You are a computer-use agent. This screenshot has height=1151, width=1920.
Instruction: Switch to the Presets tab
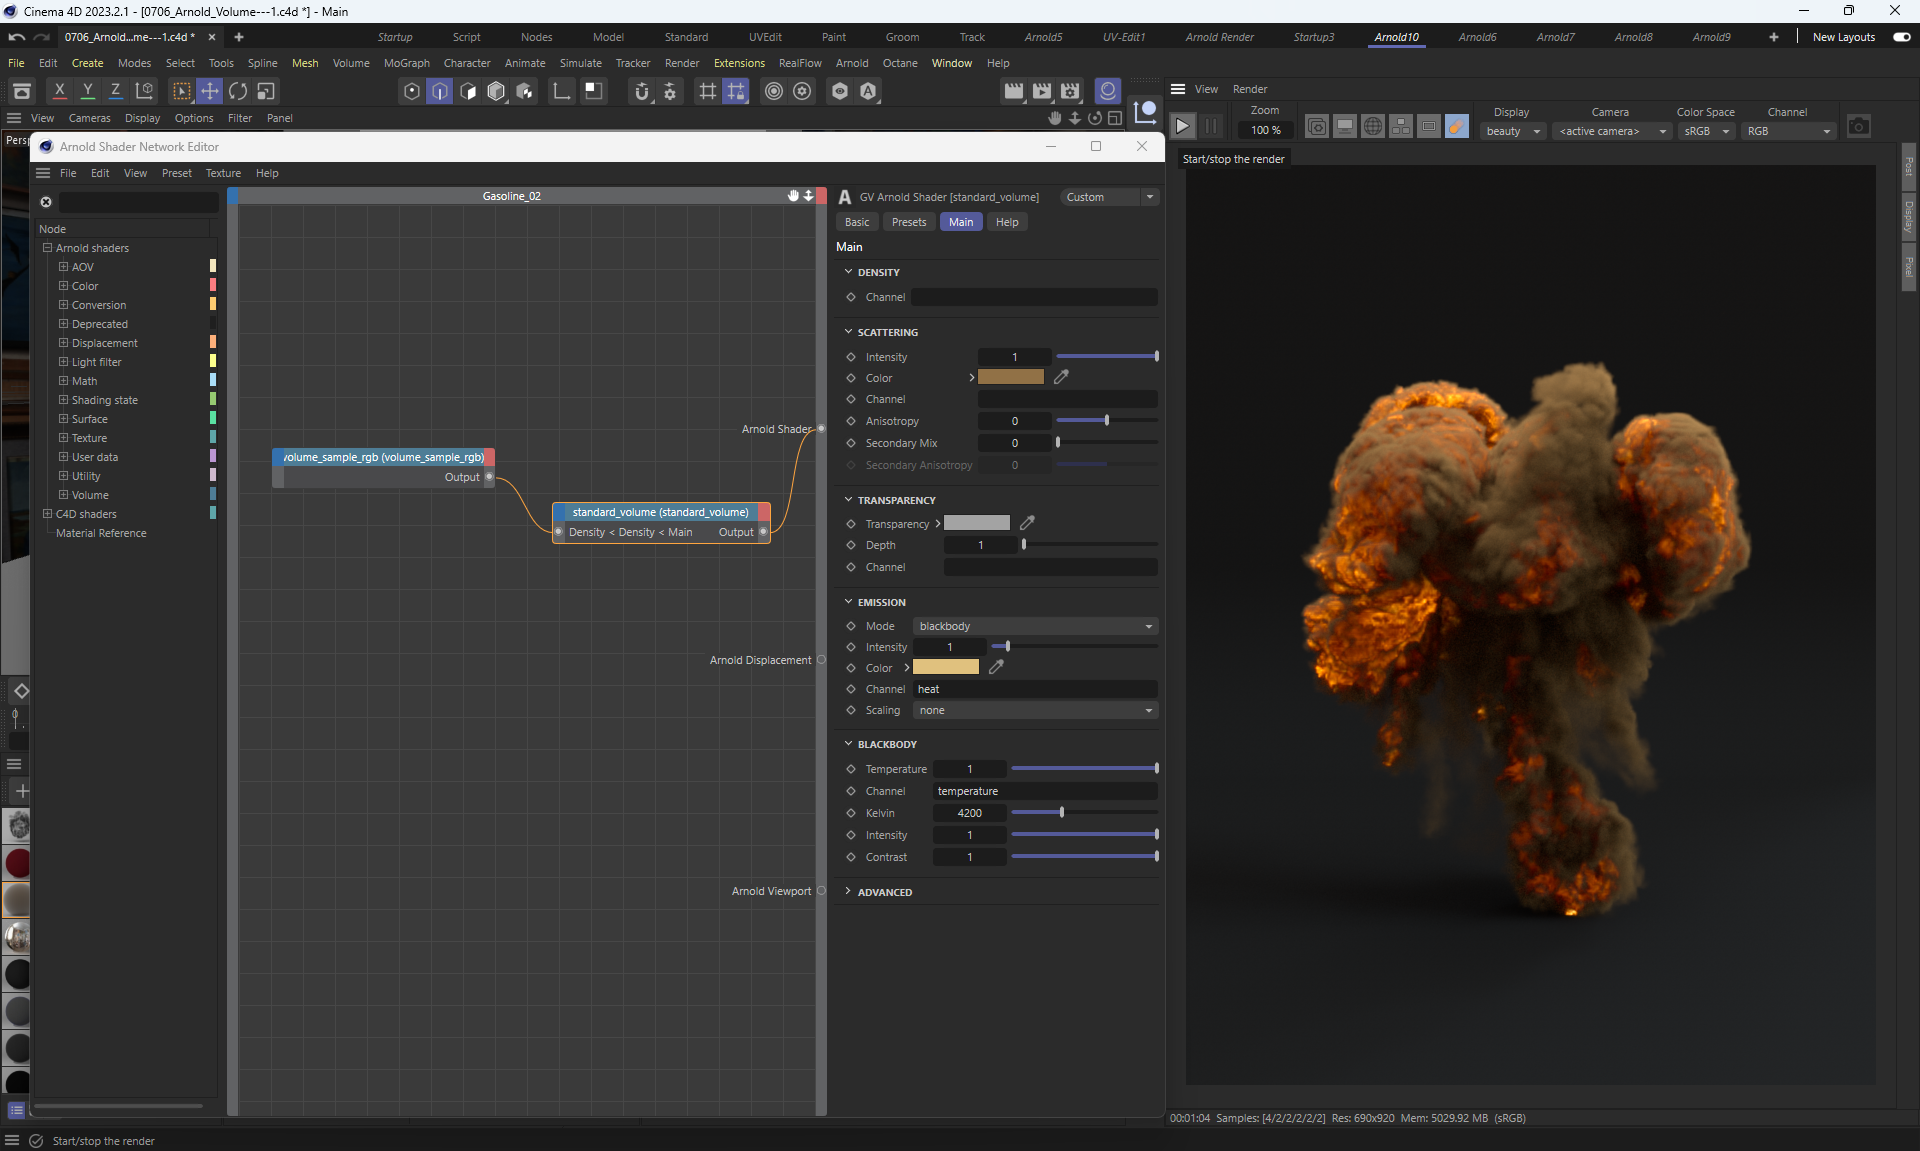click(908, 222)
